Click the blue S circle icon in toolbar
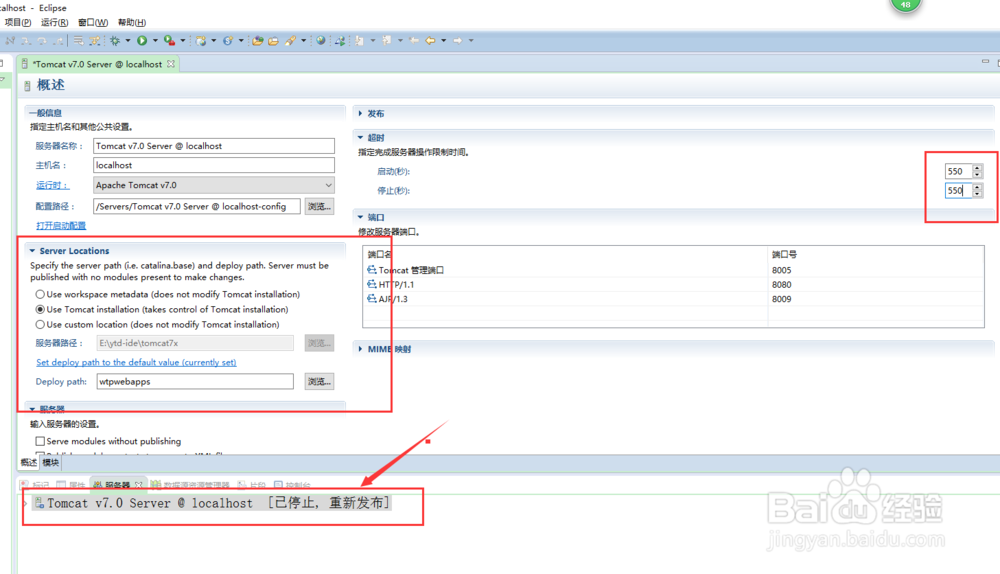Image resolution: width=1000 pixels, height=574 pixels. tap(228, 41)
